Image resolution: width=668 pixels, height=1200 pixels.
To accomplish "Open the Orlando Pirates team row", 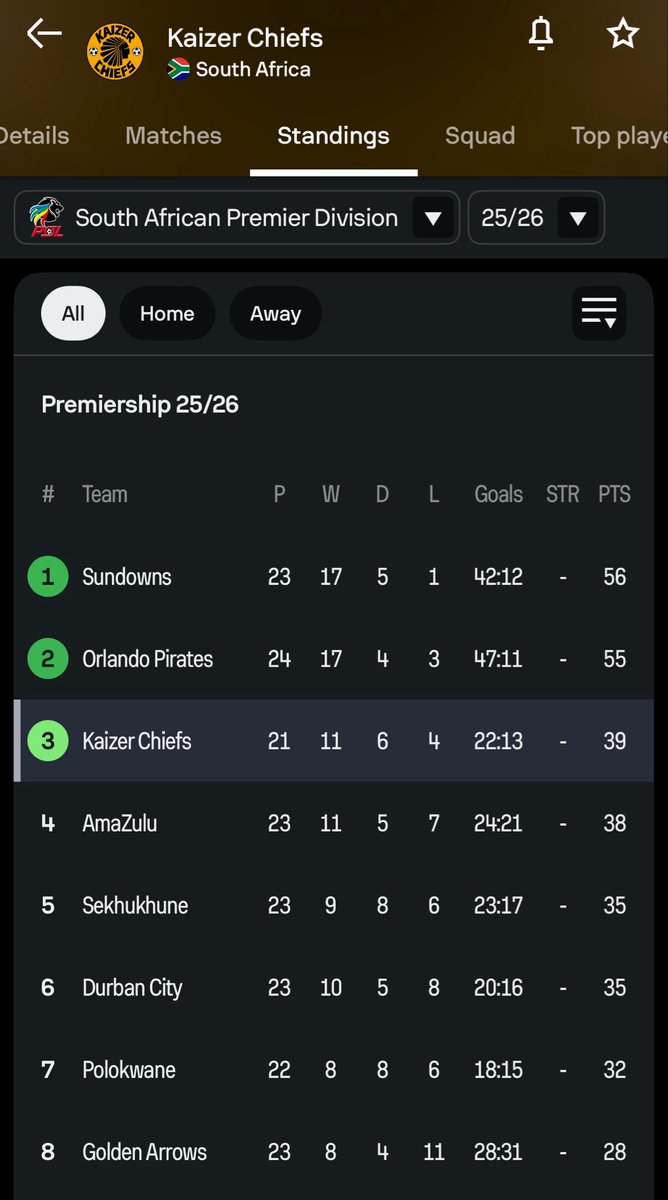I will [334, 659].
